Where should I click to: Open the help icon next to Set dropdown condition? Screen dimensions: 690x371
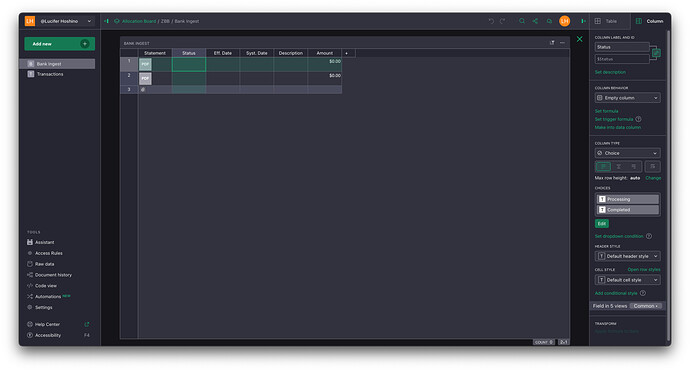(649, 236)
